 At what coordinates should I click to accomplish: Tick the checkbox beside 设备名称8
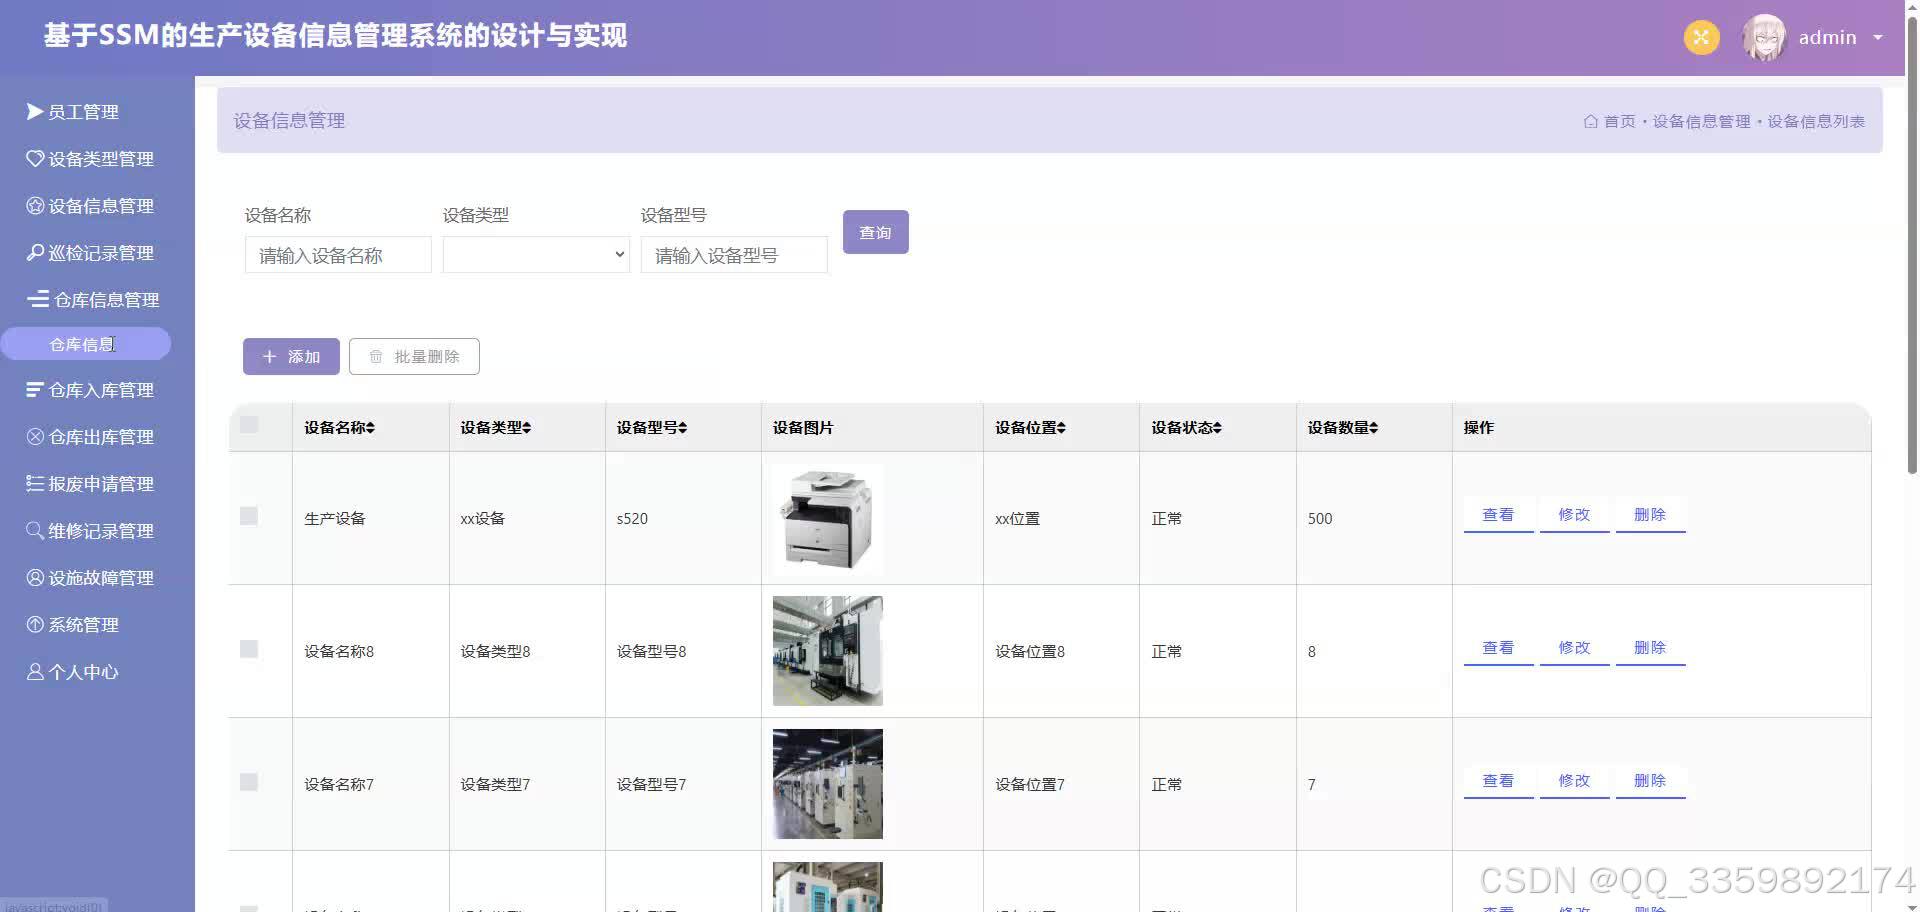pyautogui.click(x=248, y=649)
